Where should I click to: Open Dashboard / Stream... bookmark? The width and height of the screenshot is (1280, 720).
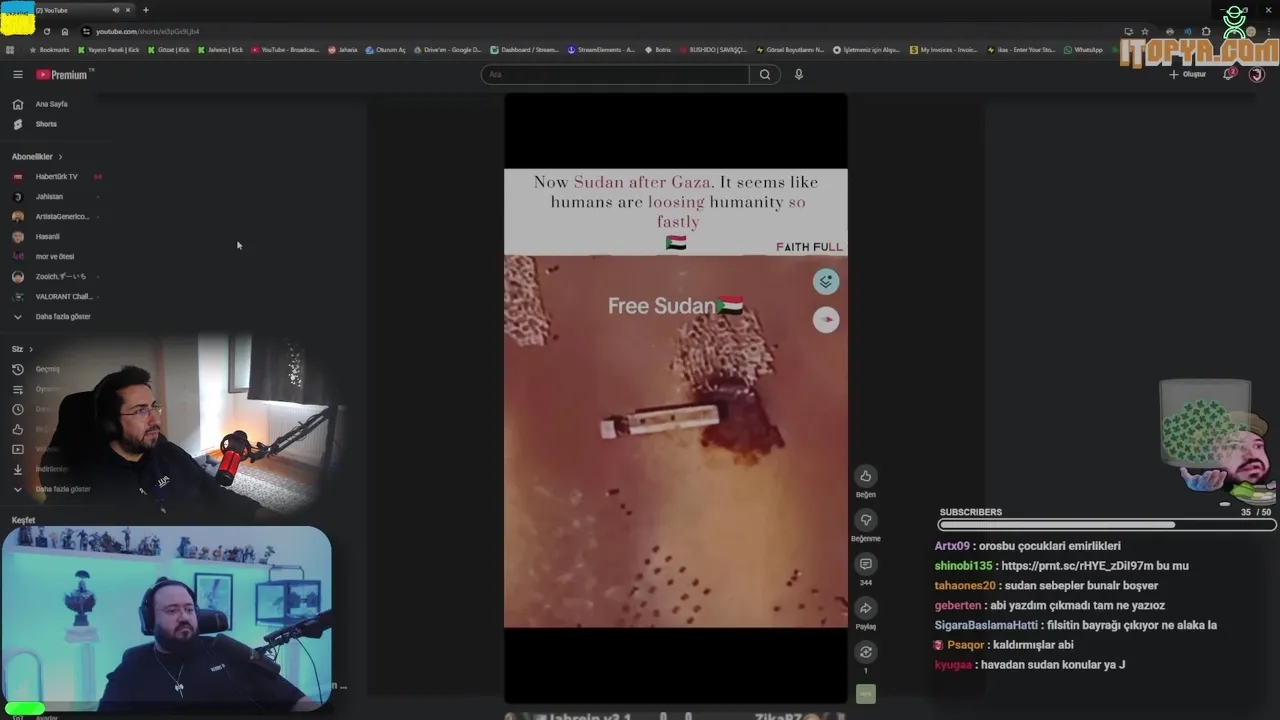[525, 50]
